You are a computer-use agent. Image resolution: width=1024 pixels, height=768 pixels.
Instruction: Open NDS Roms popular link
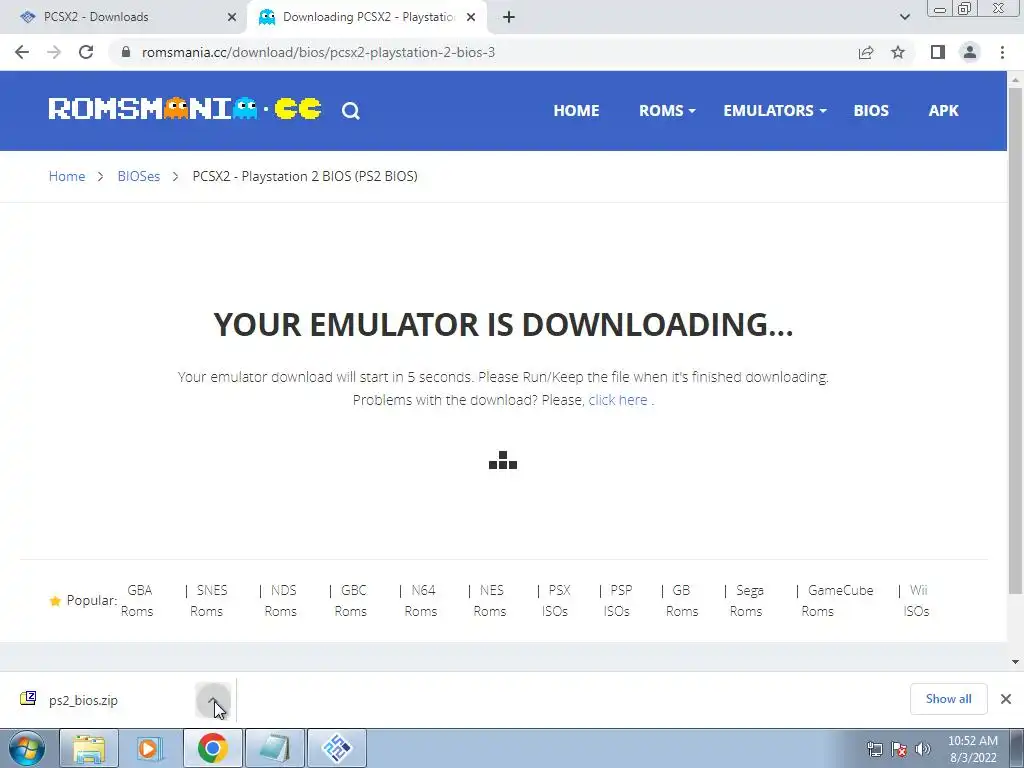click(x=281, y=601)
